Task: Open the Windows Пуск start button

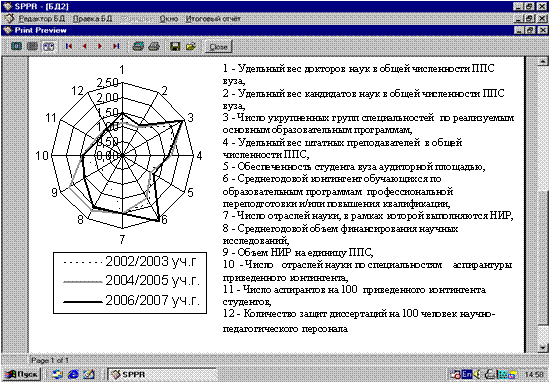Action: 22,374
